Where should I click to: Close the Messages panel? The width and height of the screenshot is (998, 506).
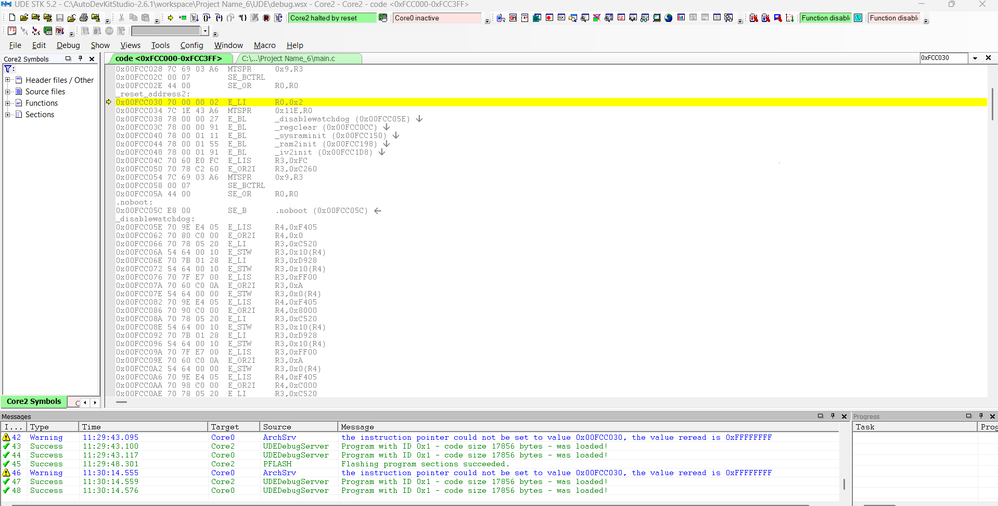(843, 416)
